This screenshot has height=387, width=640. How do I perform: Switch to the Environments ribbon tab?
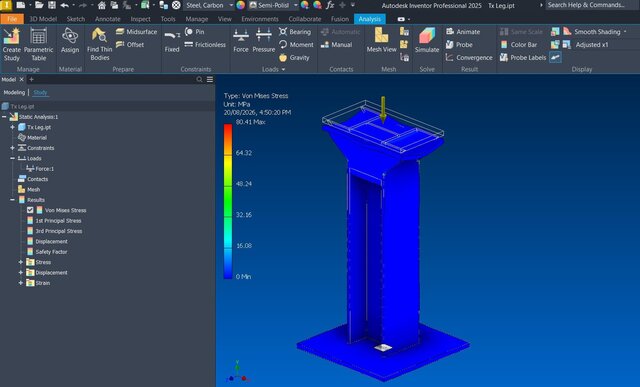260,19
